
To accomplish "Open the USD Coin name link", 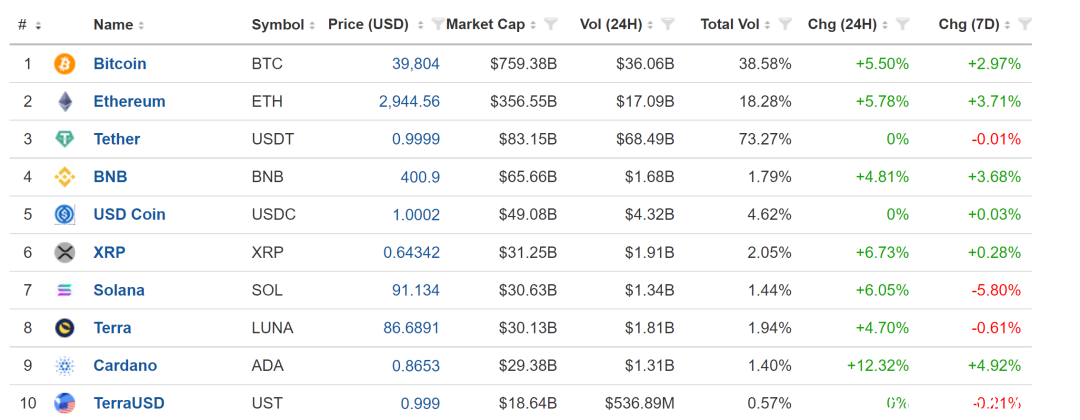I will pos(129,215).
